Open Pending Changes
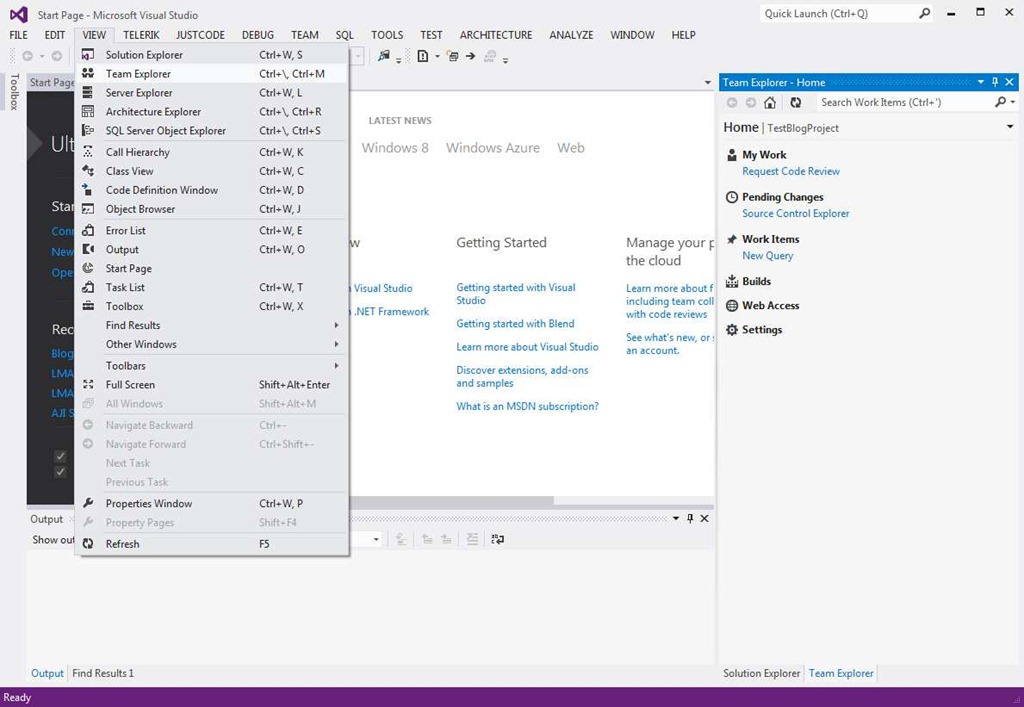 (x=782, y=197)
